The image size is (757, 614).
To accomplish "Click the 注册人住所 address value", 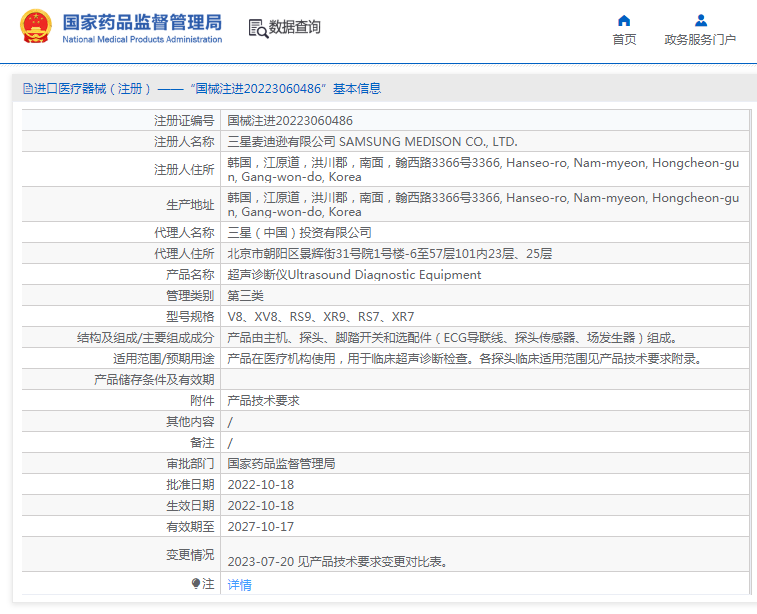I will [483, 169].
